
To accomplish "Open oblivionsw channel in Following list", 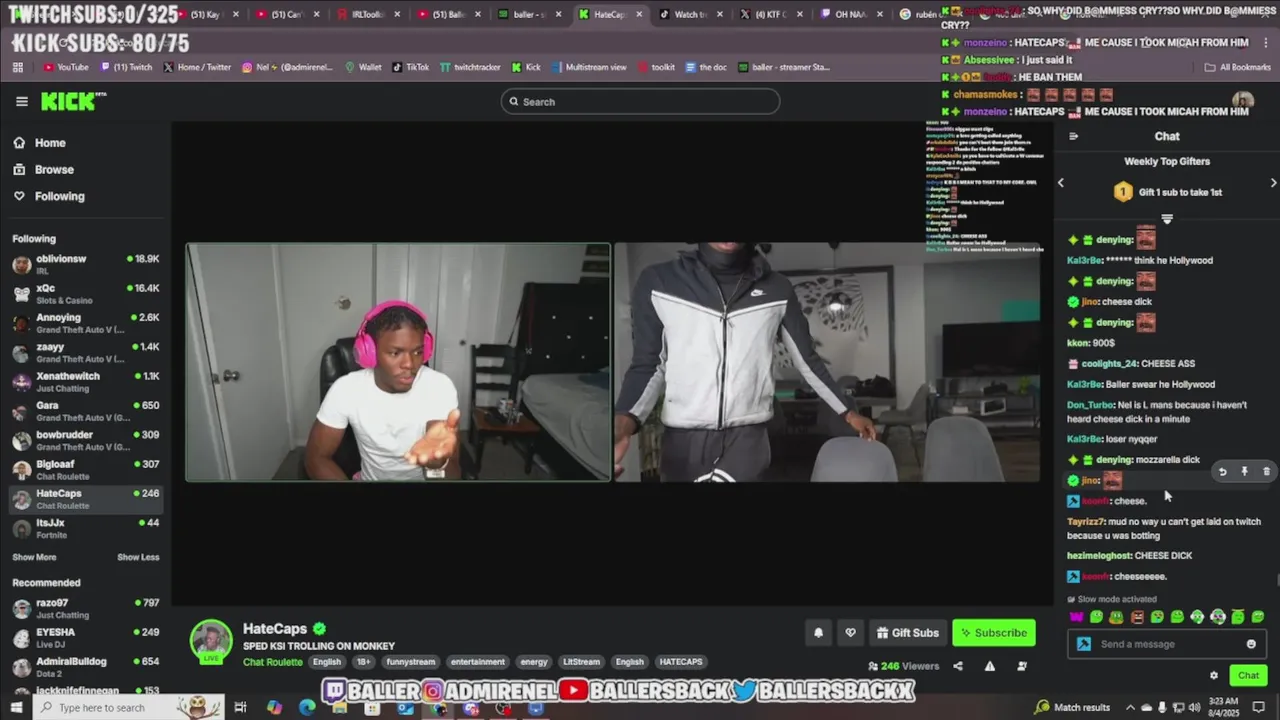I will coord(85,264).
